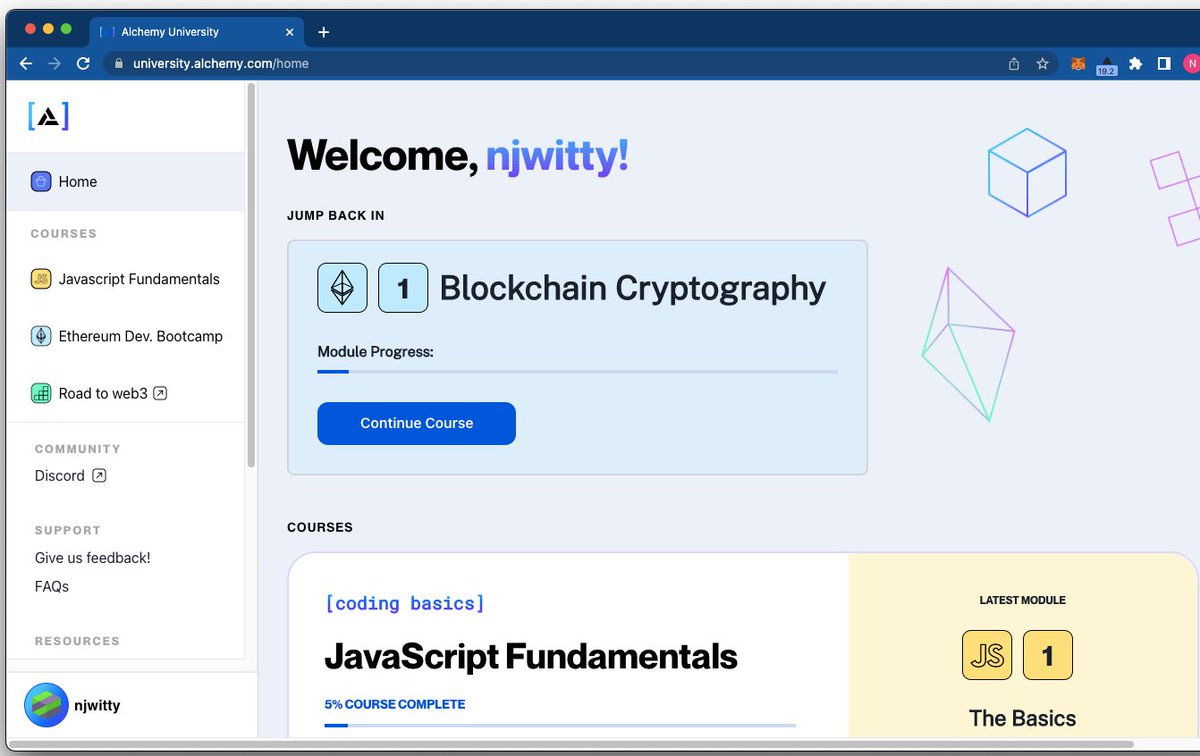Screen dimensions: 1200x756
Task: Click the njwitty profile avatar
Action: [46, 705]
